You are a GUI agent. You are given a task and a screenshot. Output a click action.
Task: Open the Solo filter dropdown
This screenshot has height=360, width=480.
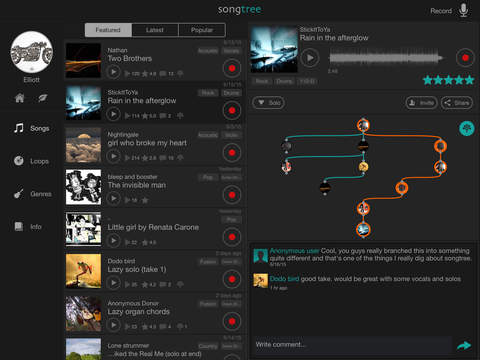pos(269,103)
